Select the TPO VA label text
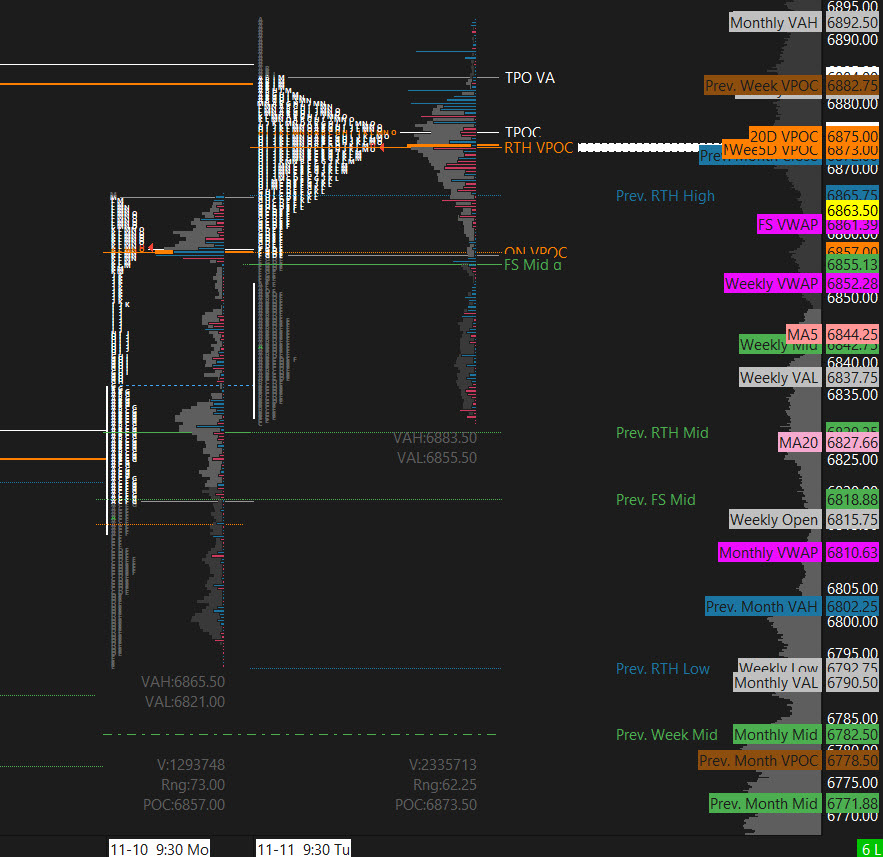 point(529,78)
